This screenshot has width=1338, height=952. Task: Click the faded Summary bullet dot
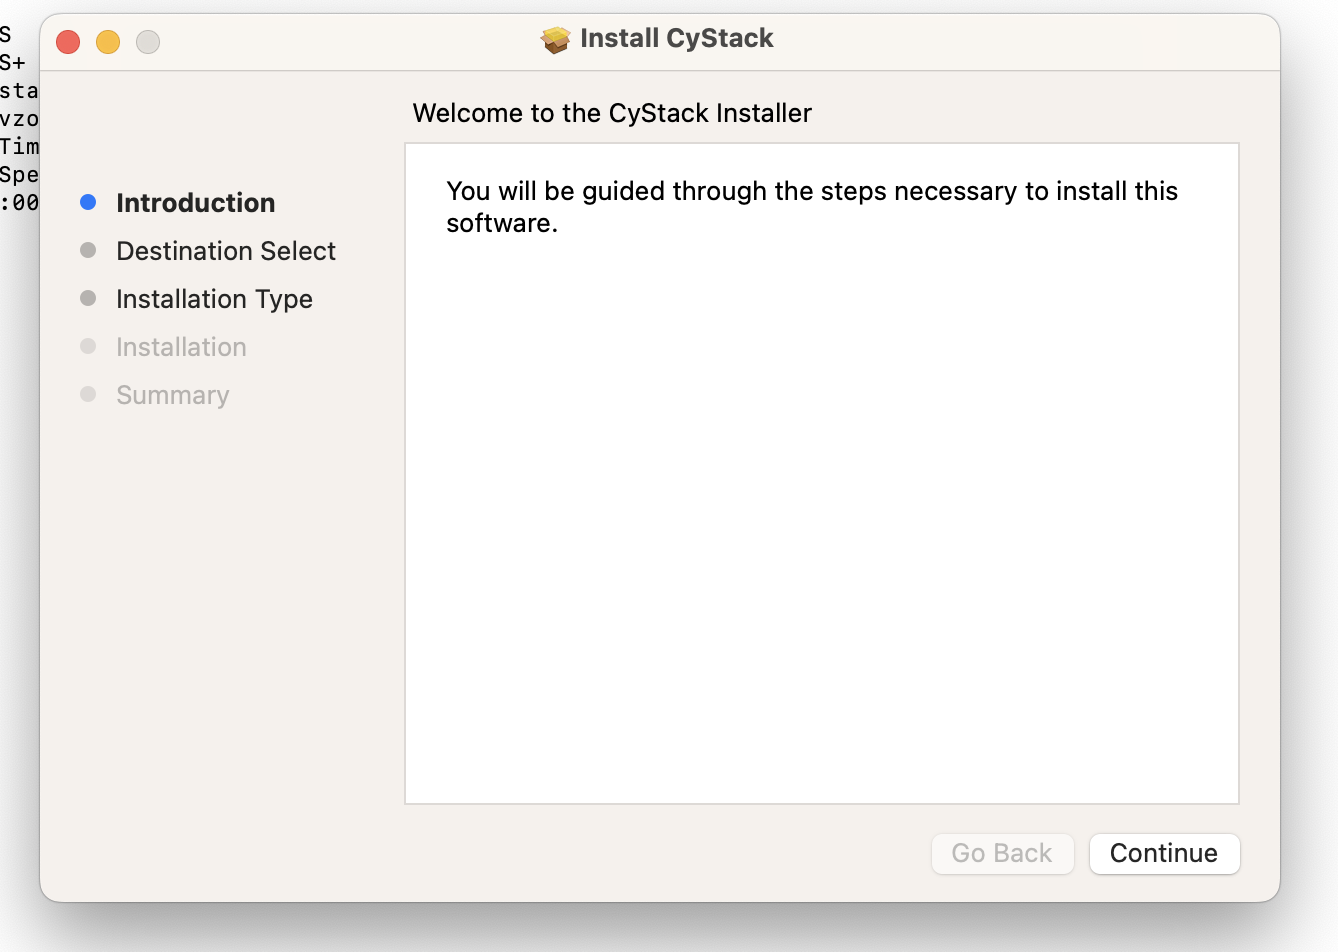pos(88,394)
